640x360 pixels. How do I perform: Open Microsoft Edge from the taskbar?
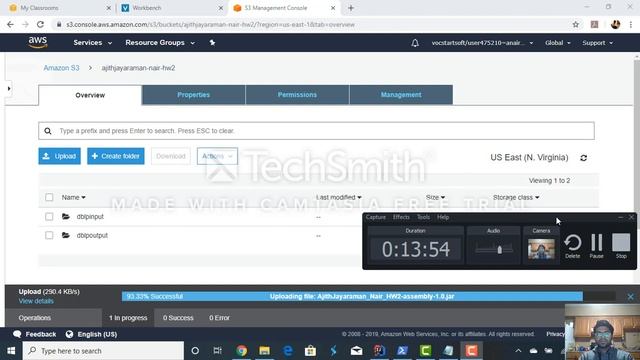point(288,351)
